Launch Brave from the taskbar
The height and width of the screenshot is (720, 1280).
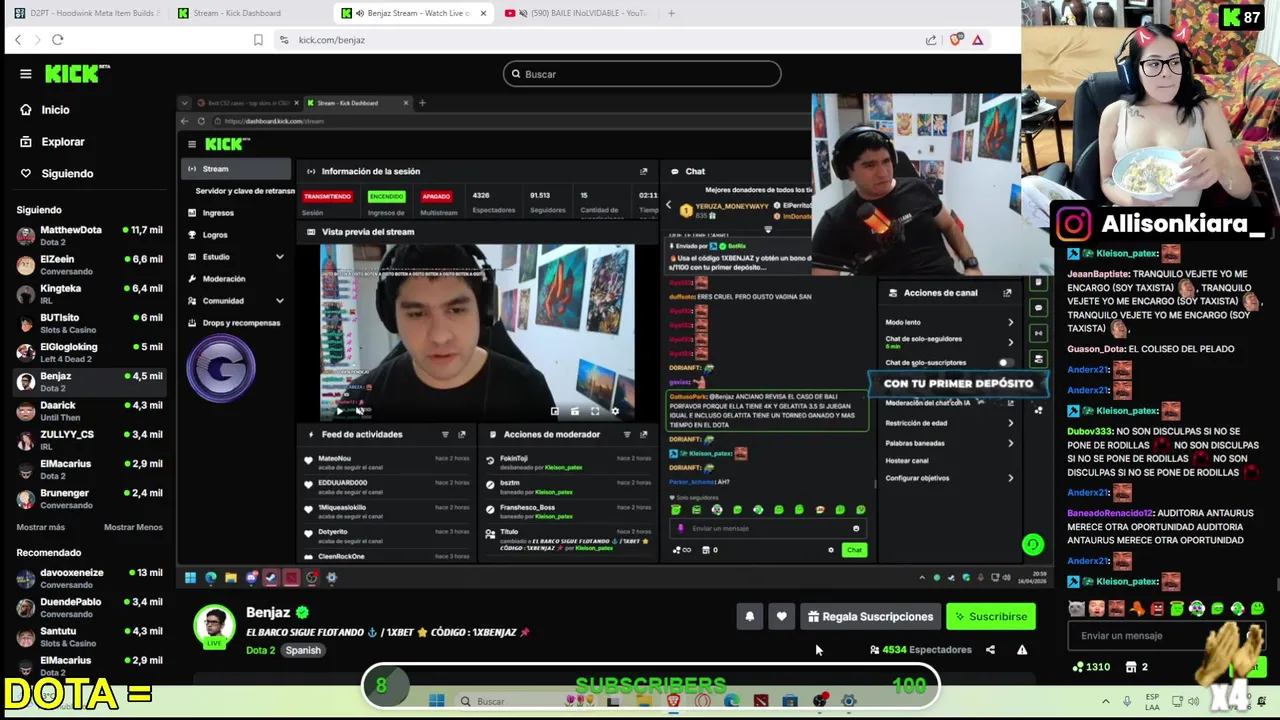pyautogui.click(x=673, y=701)
